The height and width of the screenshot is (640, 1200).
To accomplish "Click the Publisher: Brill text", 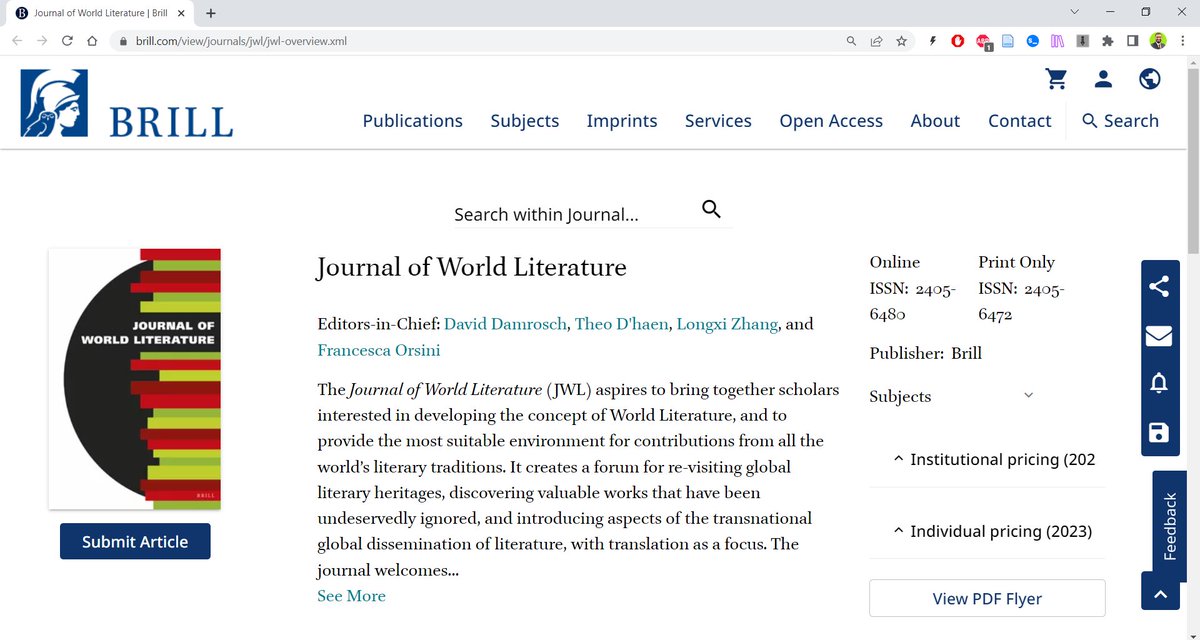I will tap(926, 353).
